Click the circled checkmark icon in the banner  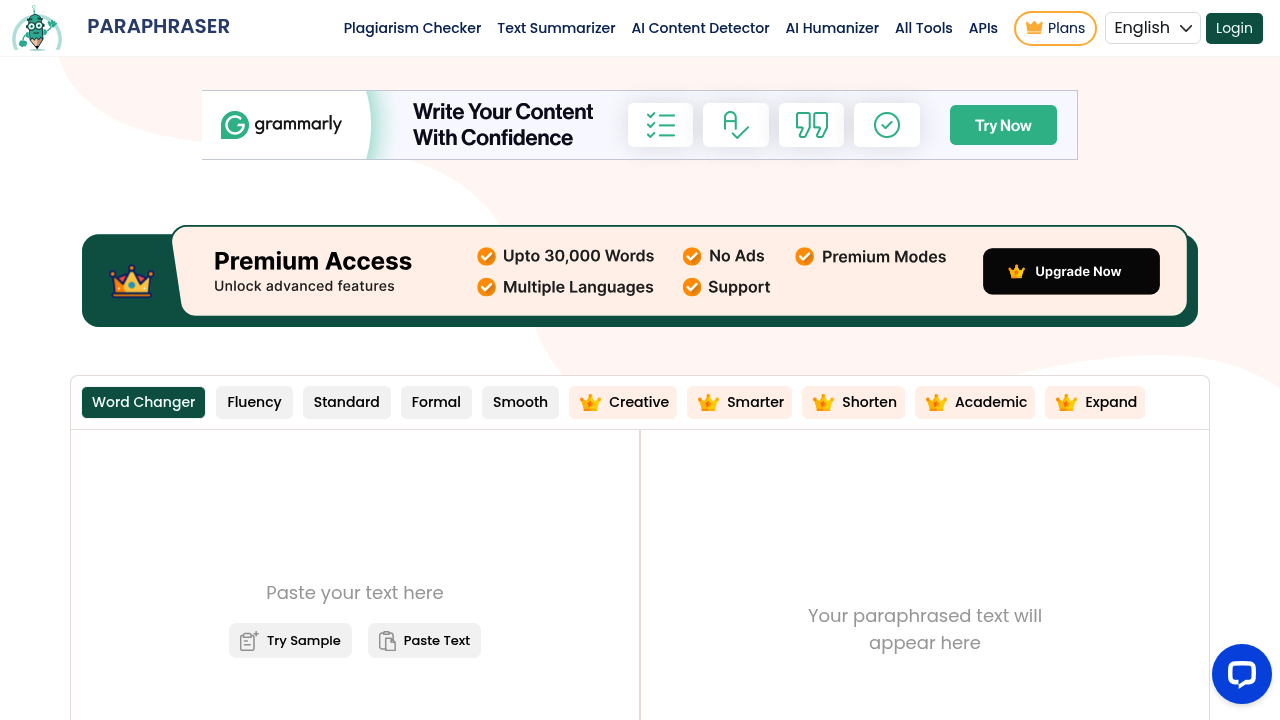tap(887, 125)
